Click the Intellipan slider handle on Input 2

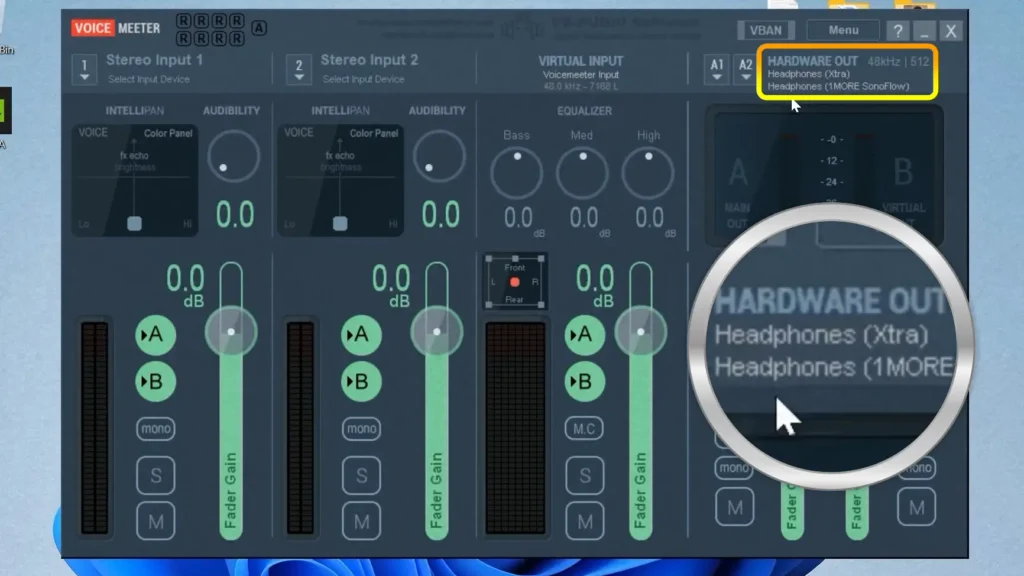(340, 223)
